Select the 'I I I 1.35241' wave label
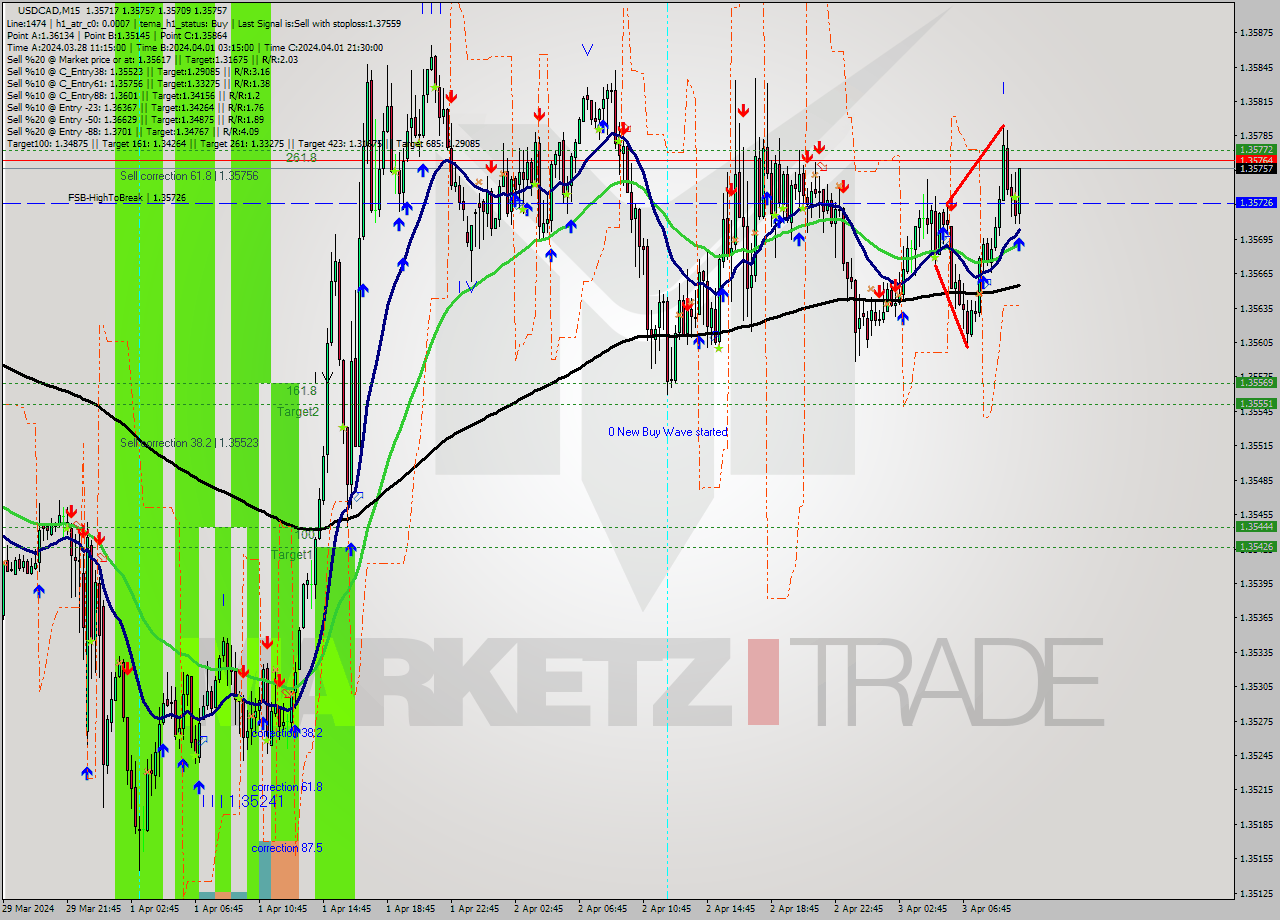The height and width of the screenshot is (920, 1280). point(243,801)
